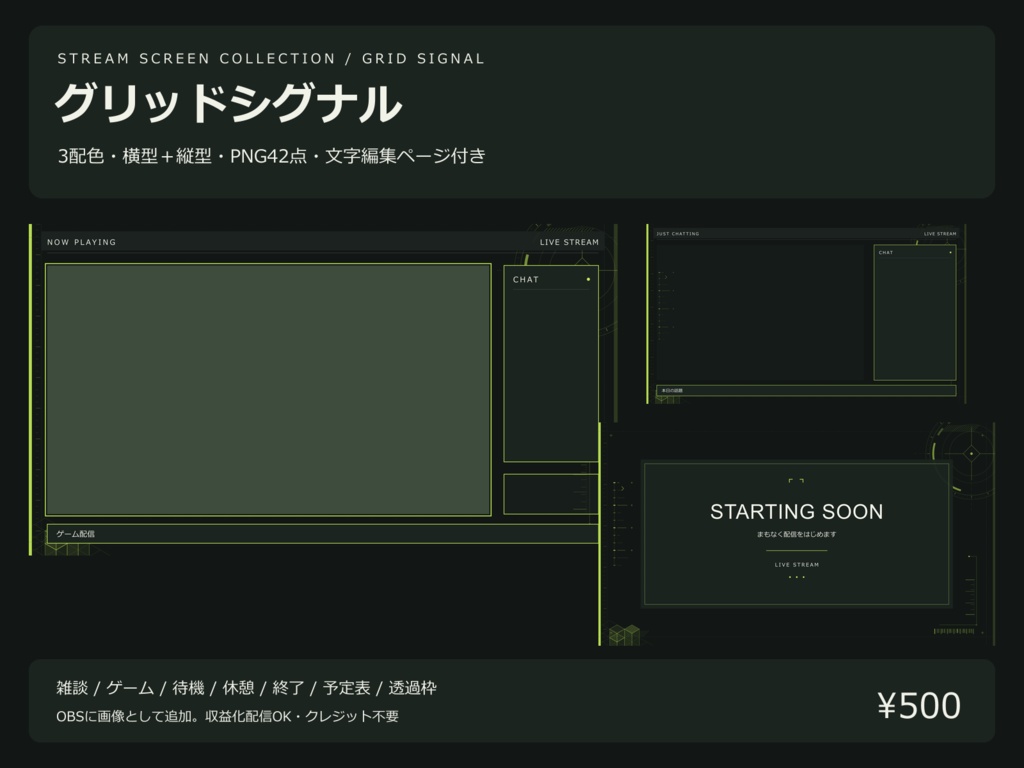Image resolution: width=1024 pixels, height=768 pixels.
Task: Click the title グリッドシグナル
Action: click(x=228, y=103)
